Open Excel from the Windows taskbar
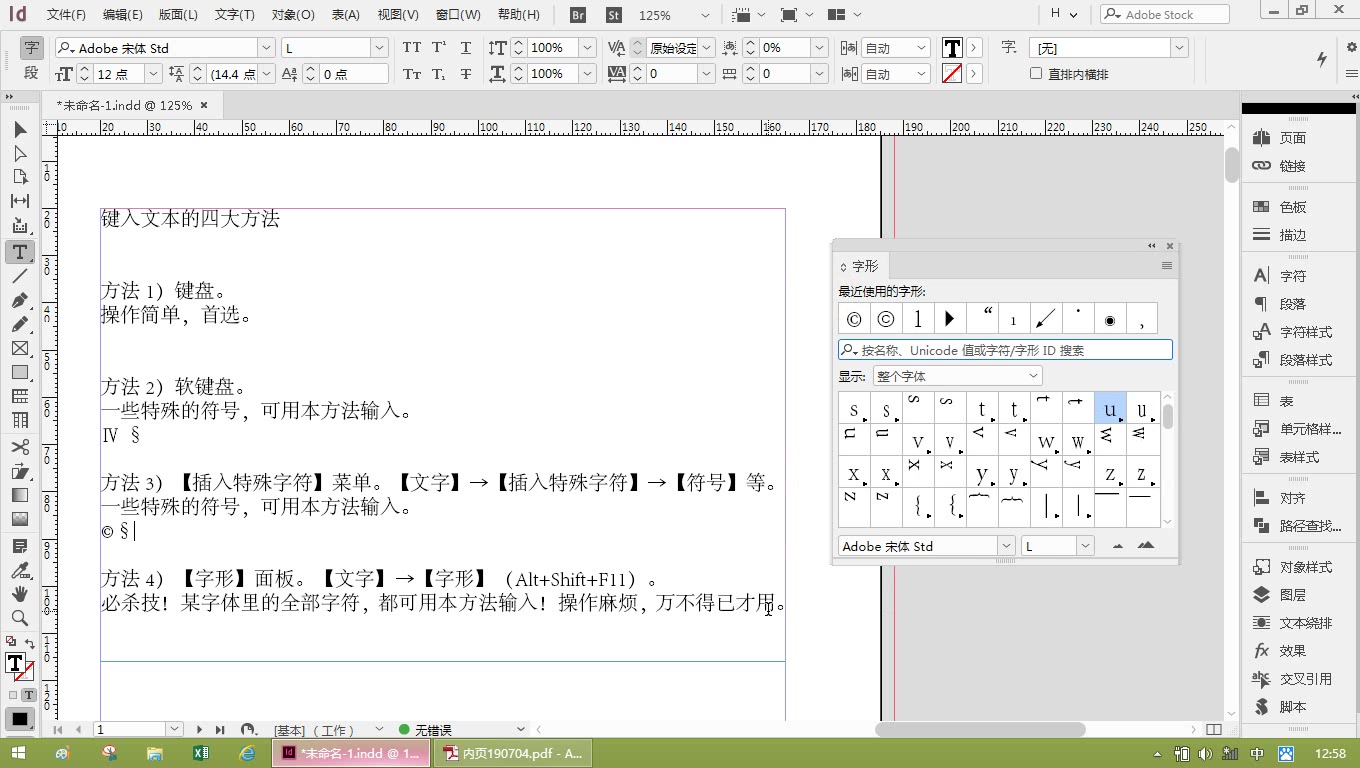Image resolution: width=1360 pixels, height=768 pixels. click(200, 753)
